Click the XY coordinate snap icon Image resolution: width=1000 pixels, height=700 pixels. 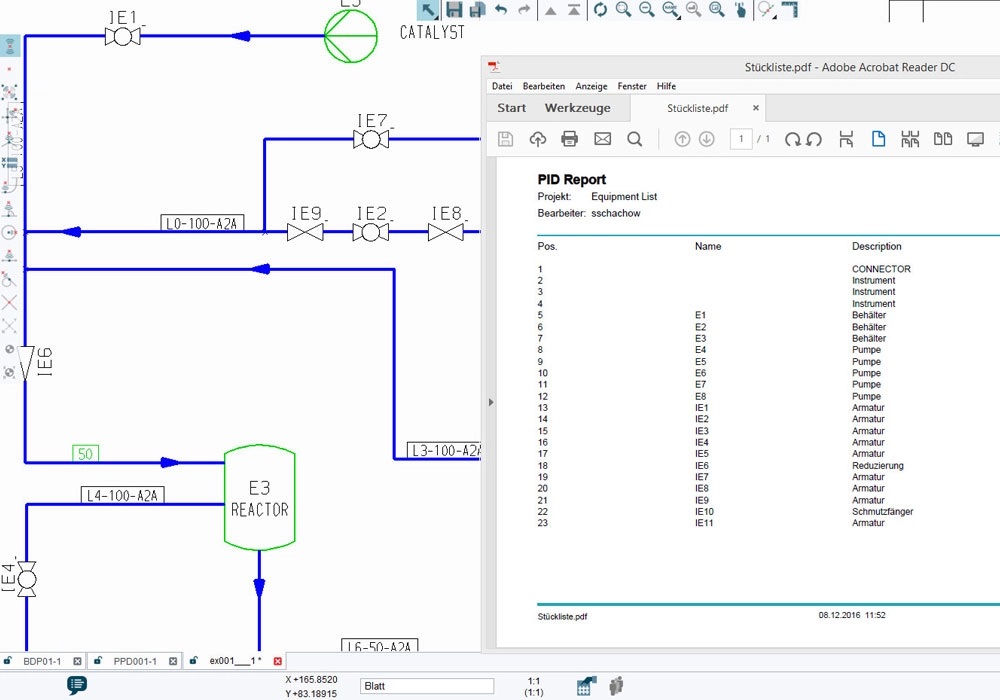tap(10, 162)
